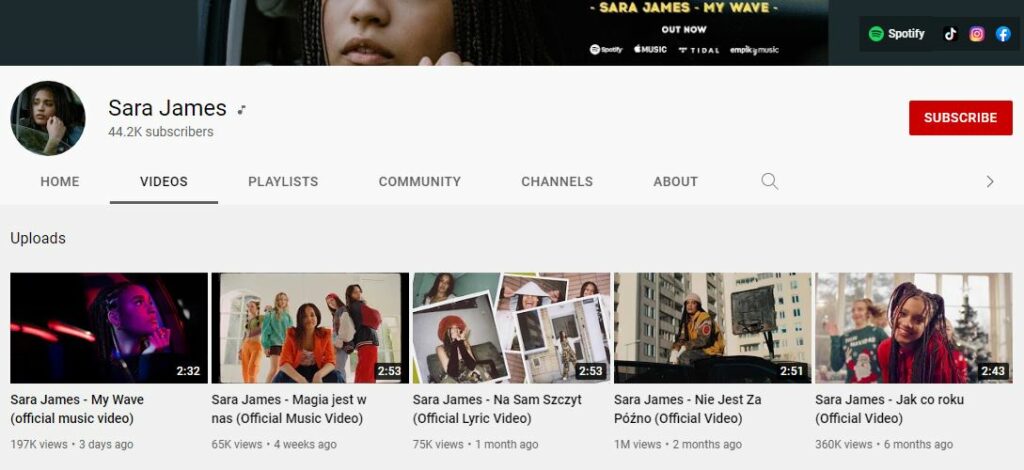
Task: Click '65K views • 4 weeks ago'
Action: tap(274, 445)
